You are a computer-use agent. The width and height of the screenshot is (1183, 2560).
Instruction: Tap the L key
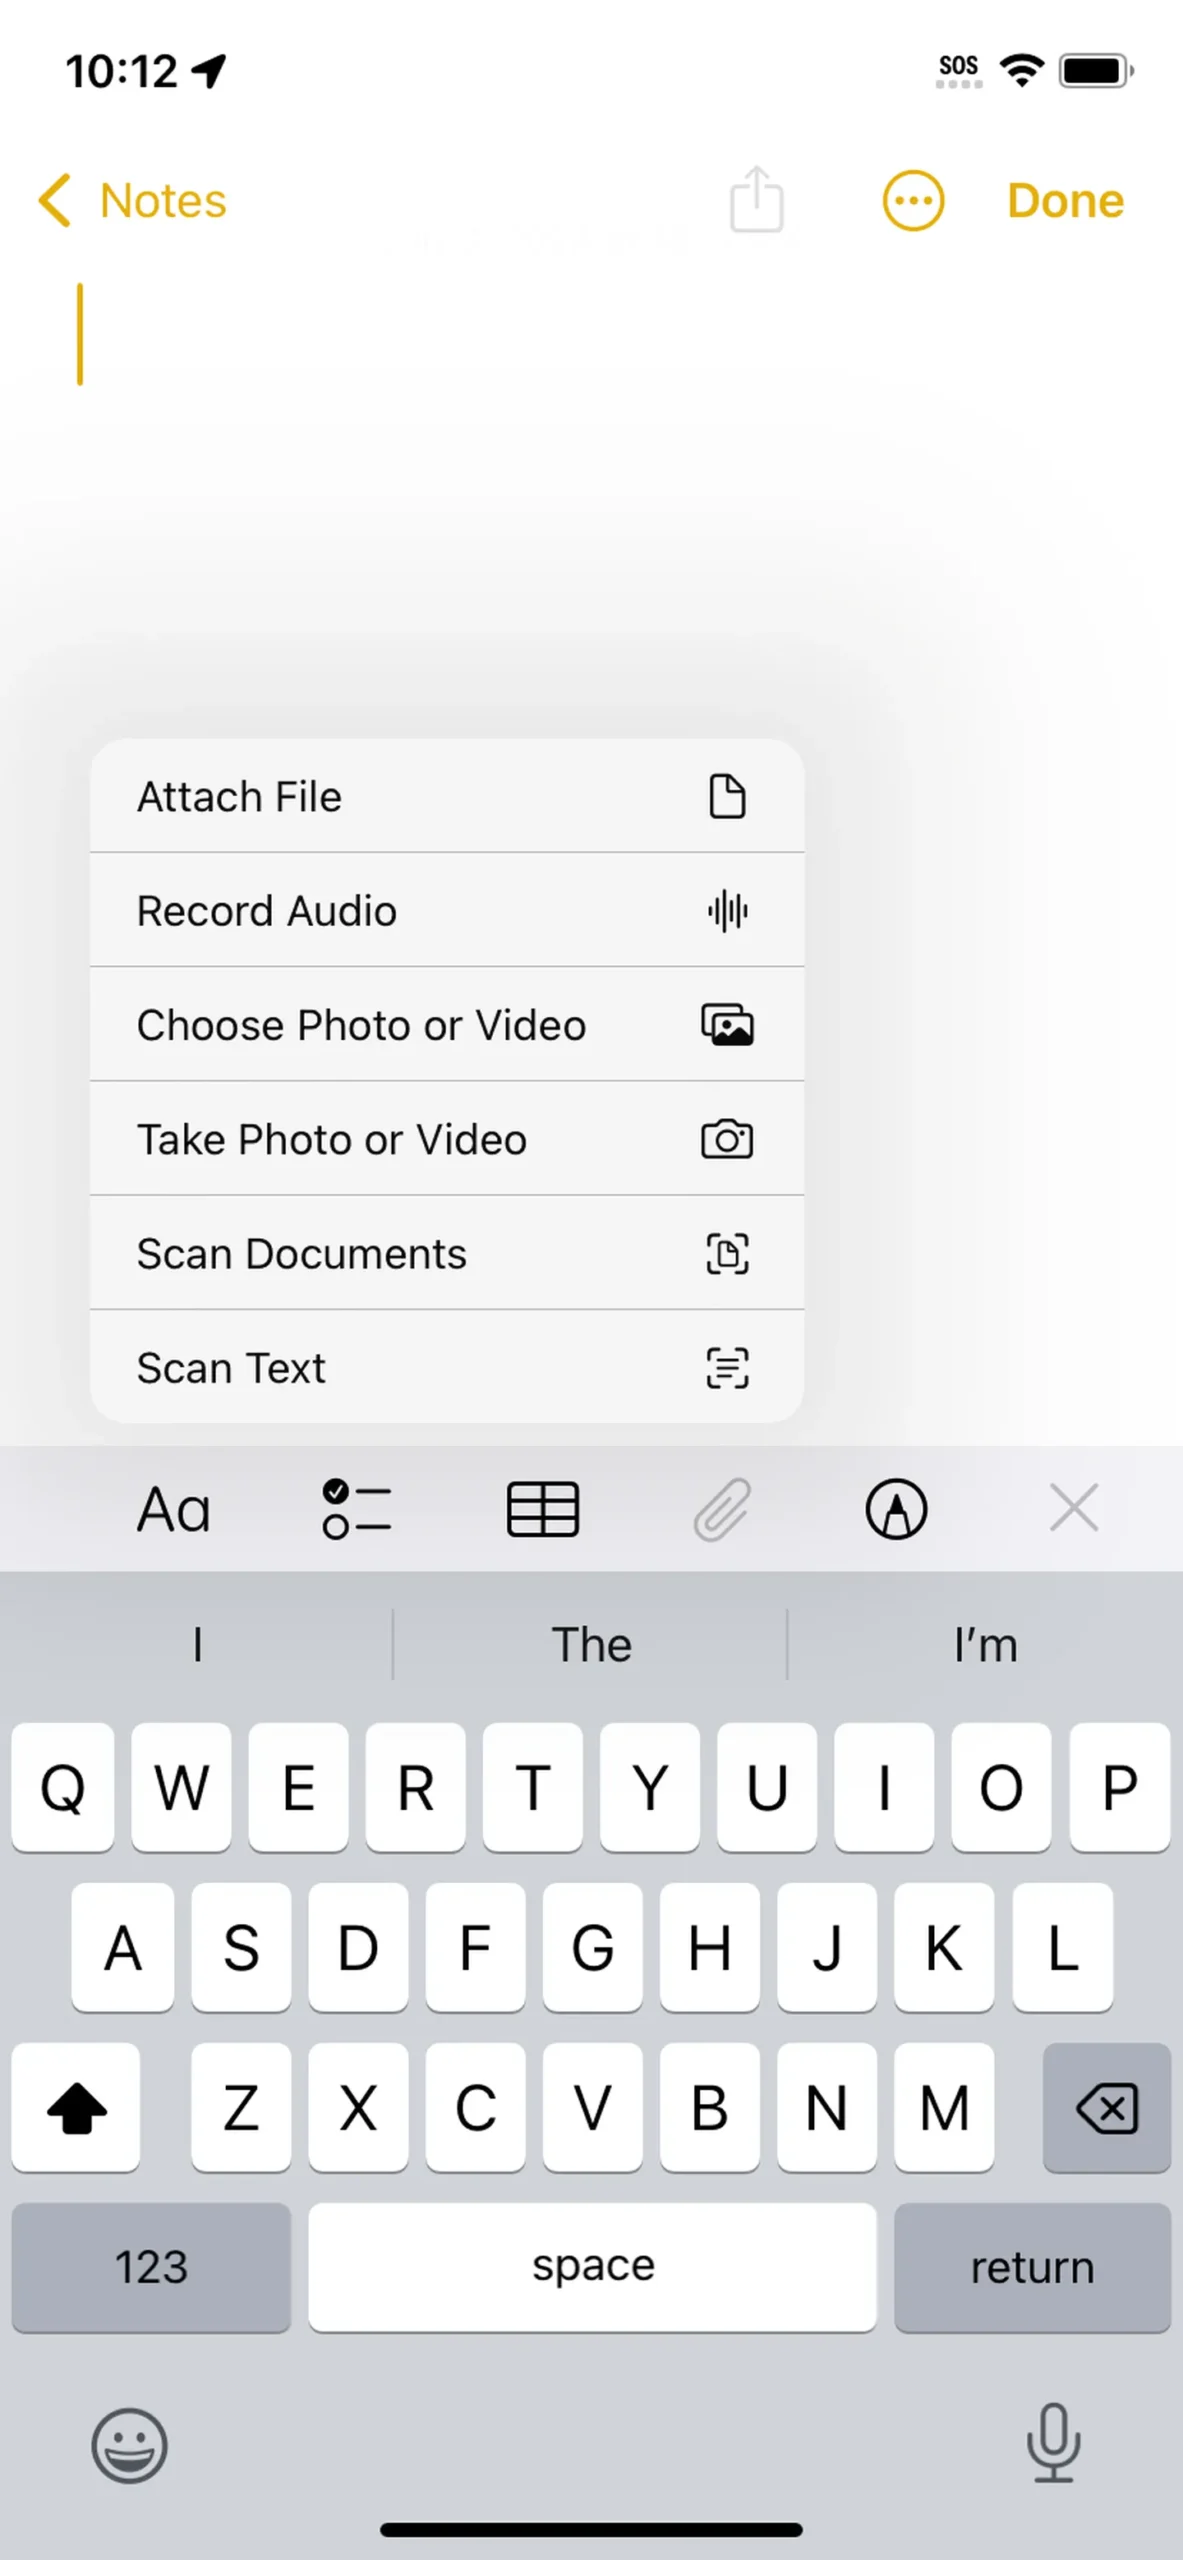click(x=1062, y=1947)
